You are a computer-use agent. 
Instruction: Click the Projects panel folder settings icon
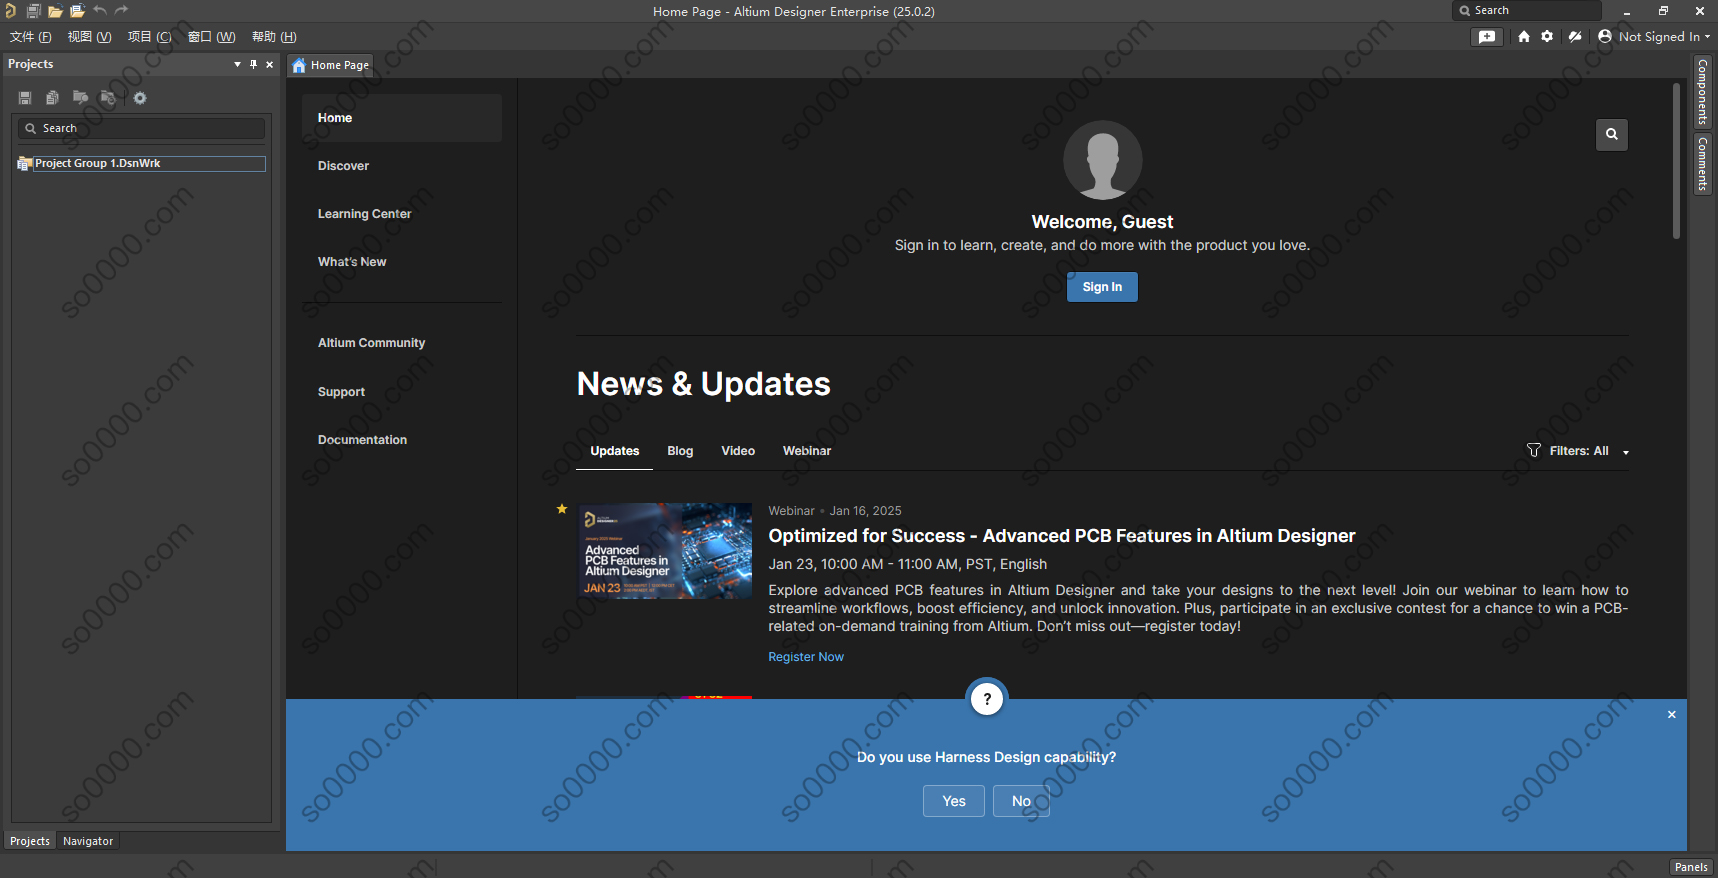[108, 98]
